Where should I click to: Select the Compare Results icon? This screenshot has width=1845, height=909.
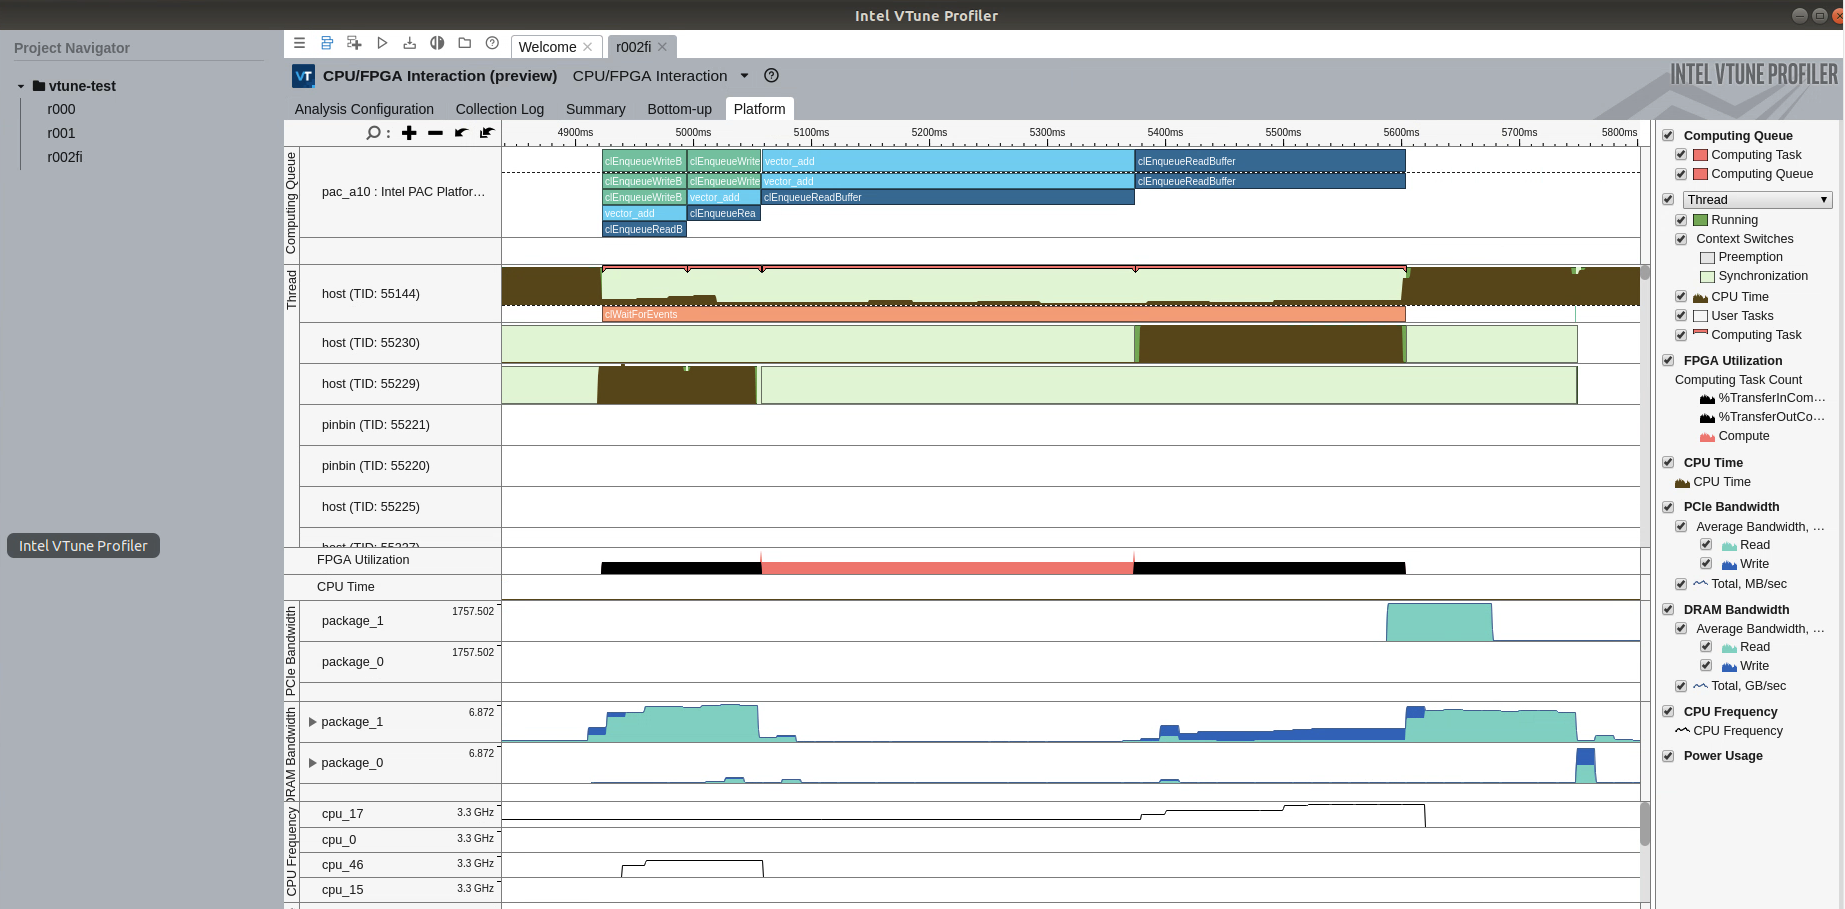pyautogui.click(x=436, y=43)
